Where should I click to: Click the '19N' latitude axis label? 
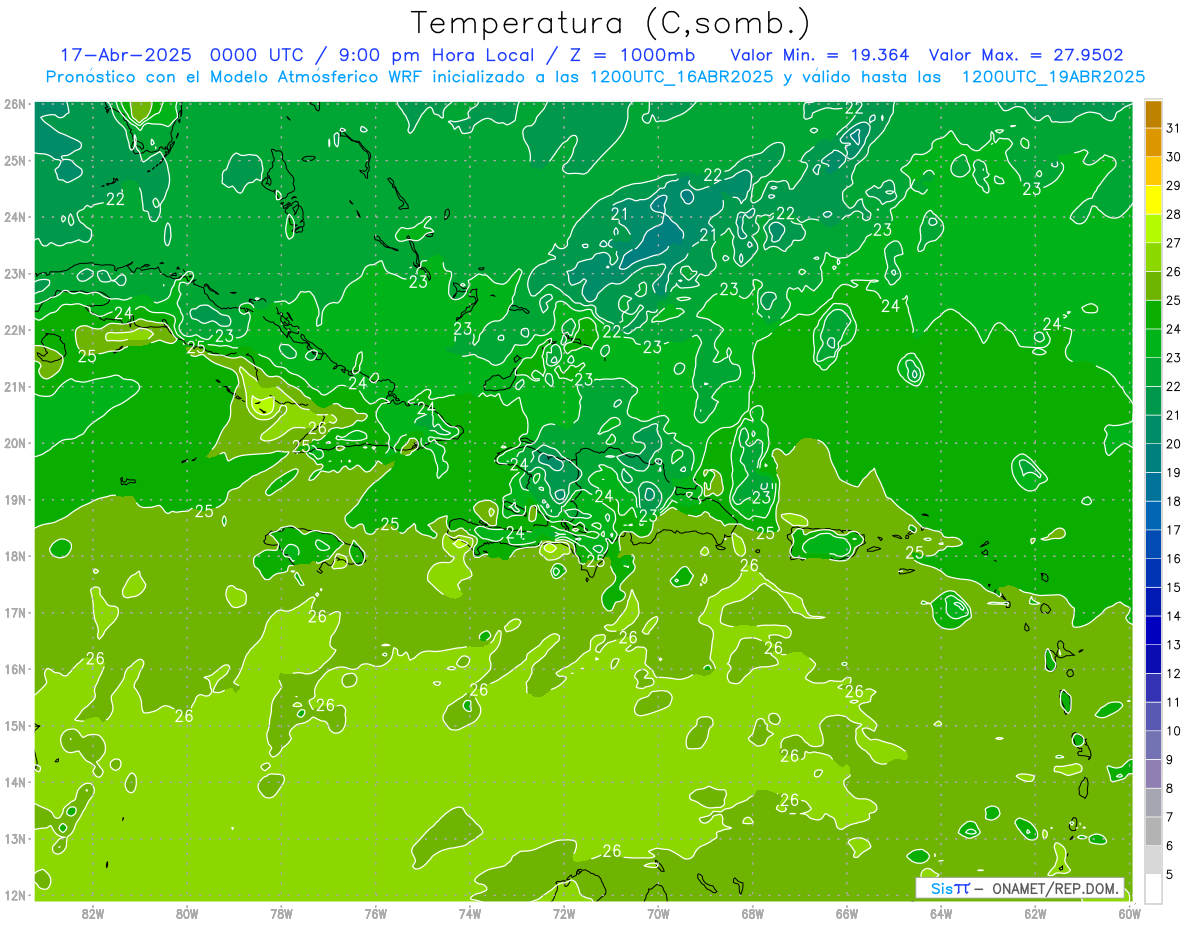16,500
